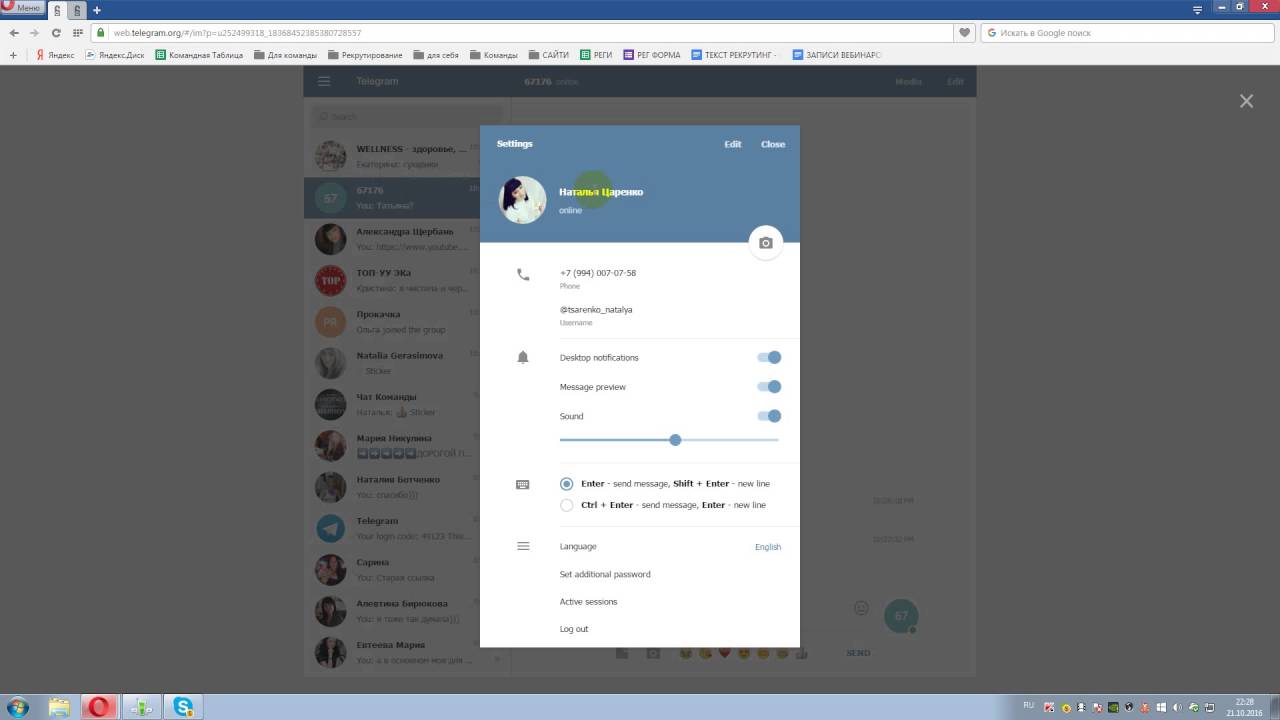Screen dimensions: 1280x720
Task: Open Set additional password
Action: pyautogui.click(x=605, y=574)
